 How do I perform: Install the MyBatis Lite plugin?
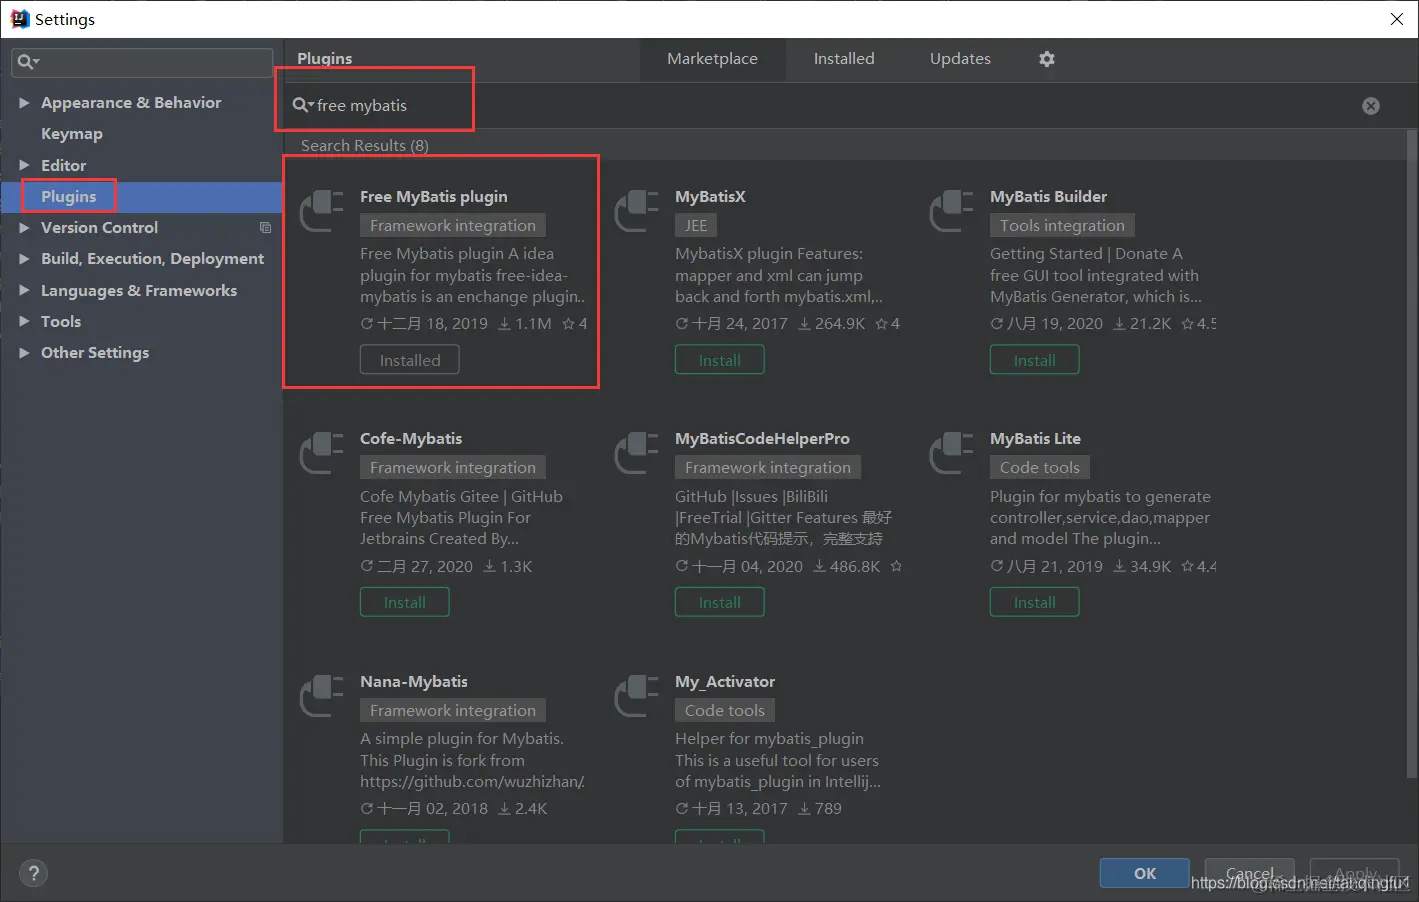(x=1035, y=602)
